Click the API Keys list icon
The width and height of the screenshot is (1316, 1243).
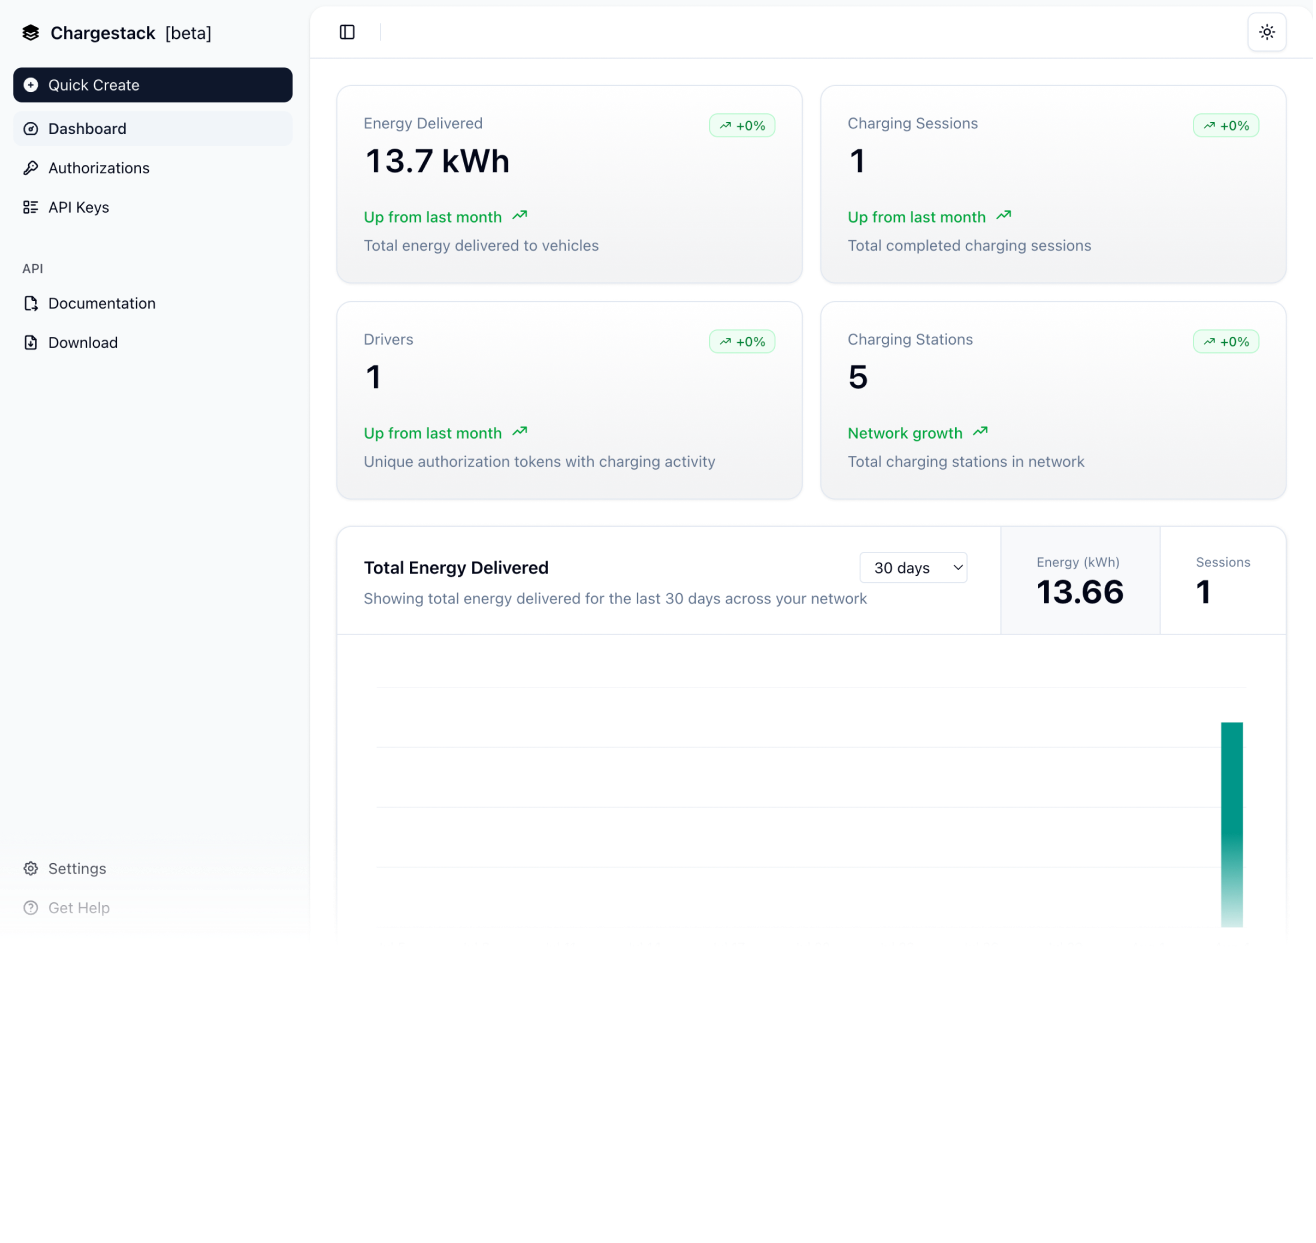point(31,207)
